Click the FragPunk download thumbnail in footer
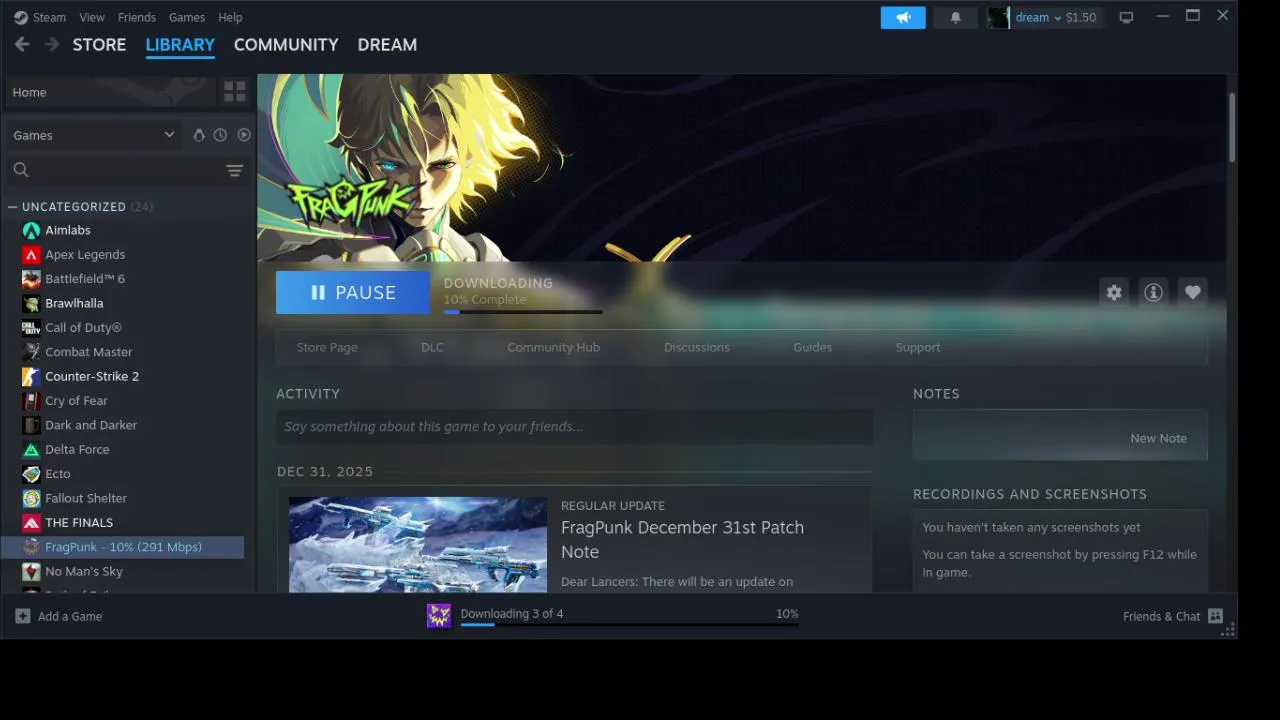Viewport: 1280px width, 720px height. tap(439, 616)
